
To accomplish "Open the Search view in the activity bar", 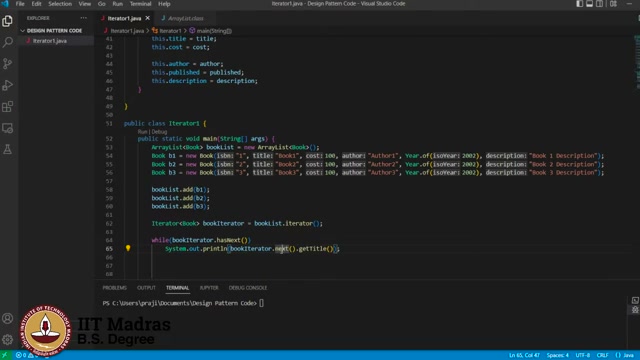I will pyautogui.click(x=7, y=42).
